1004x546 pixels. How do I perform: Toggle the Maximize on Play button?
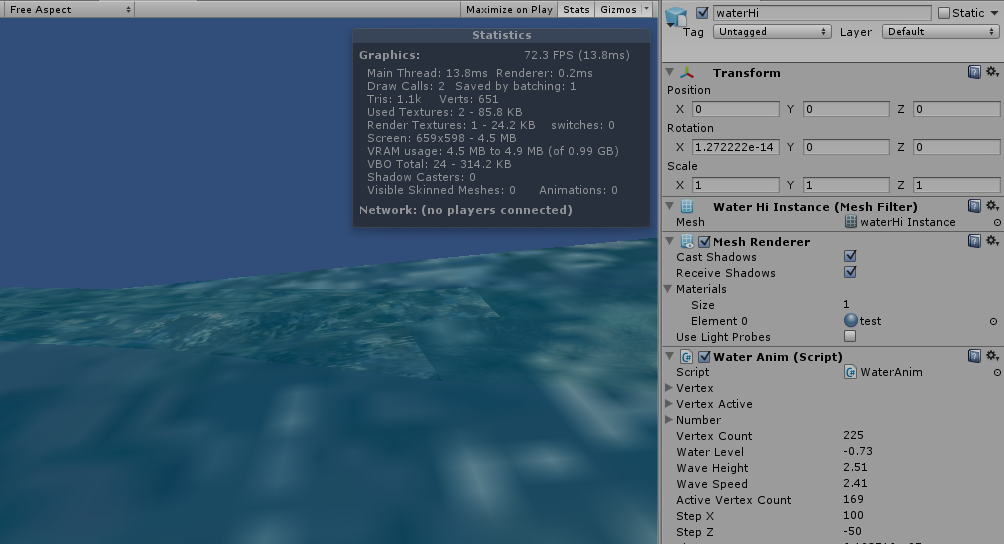[509, 9]
